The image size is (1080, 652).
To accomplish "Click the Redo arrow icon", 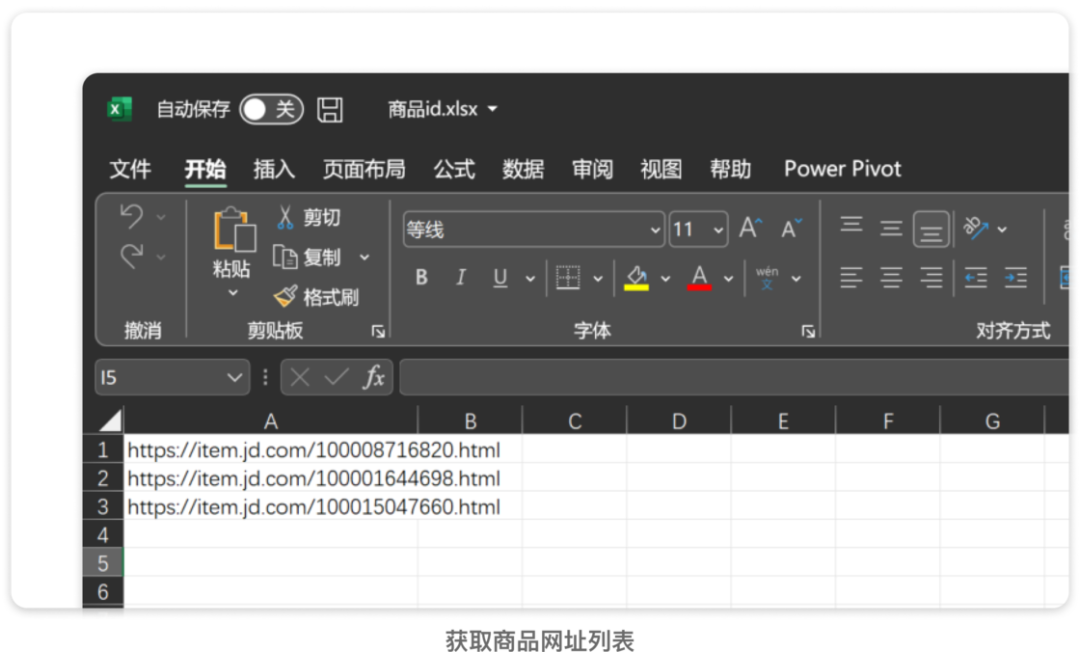I will tap(132, 256).
